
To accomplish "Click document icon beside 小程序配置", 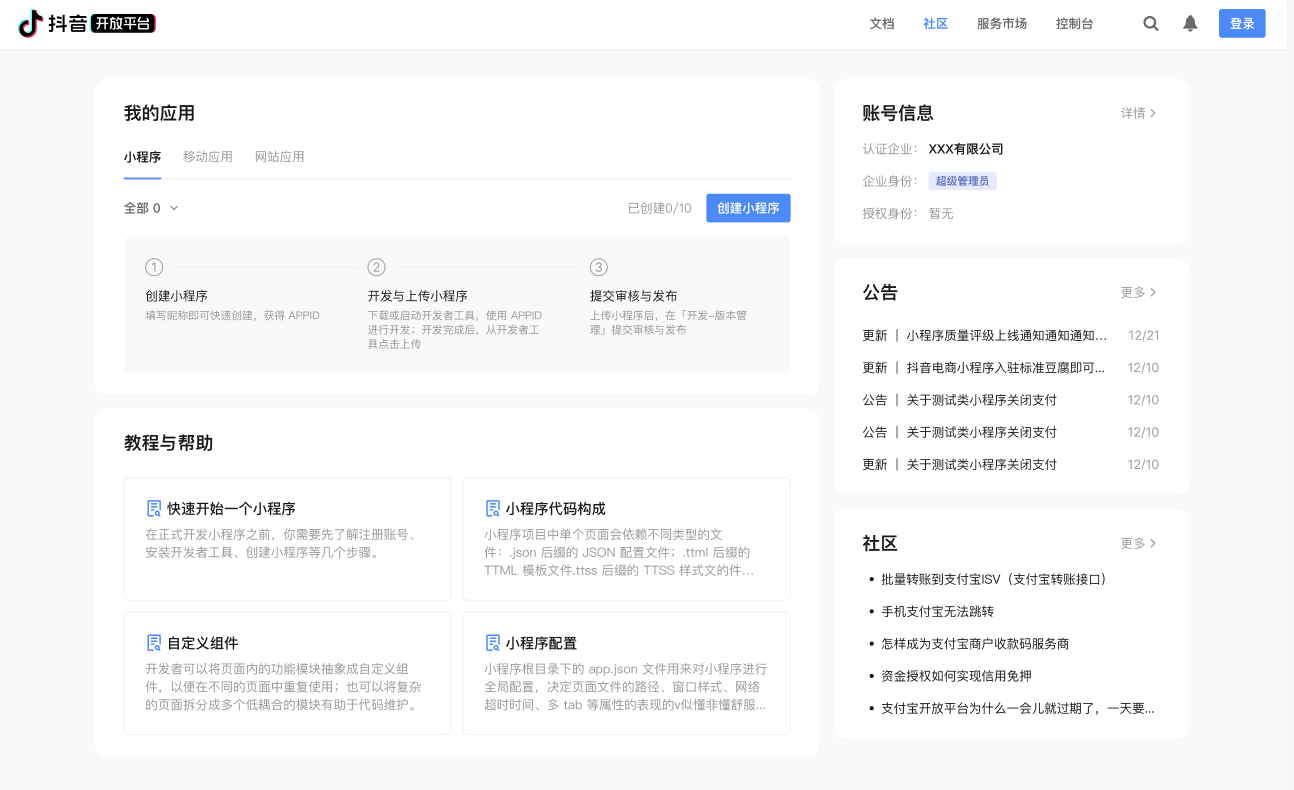I will [492, 643].
